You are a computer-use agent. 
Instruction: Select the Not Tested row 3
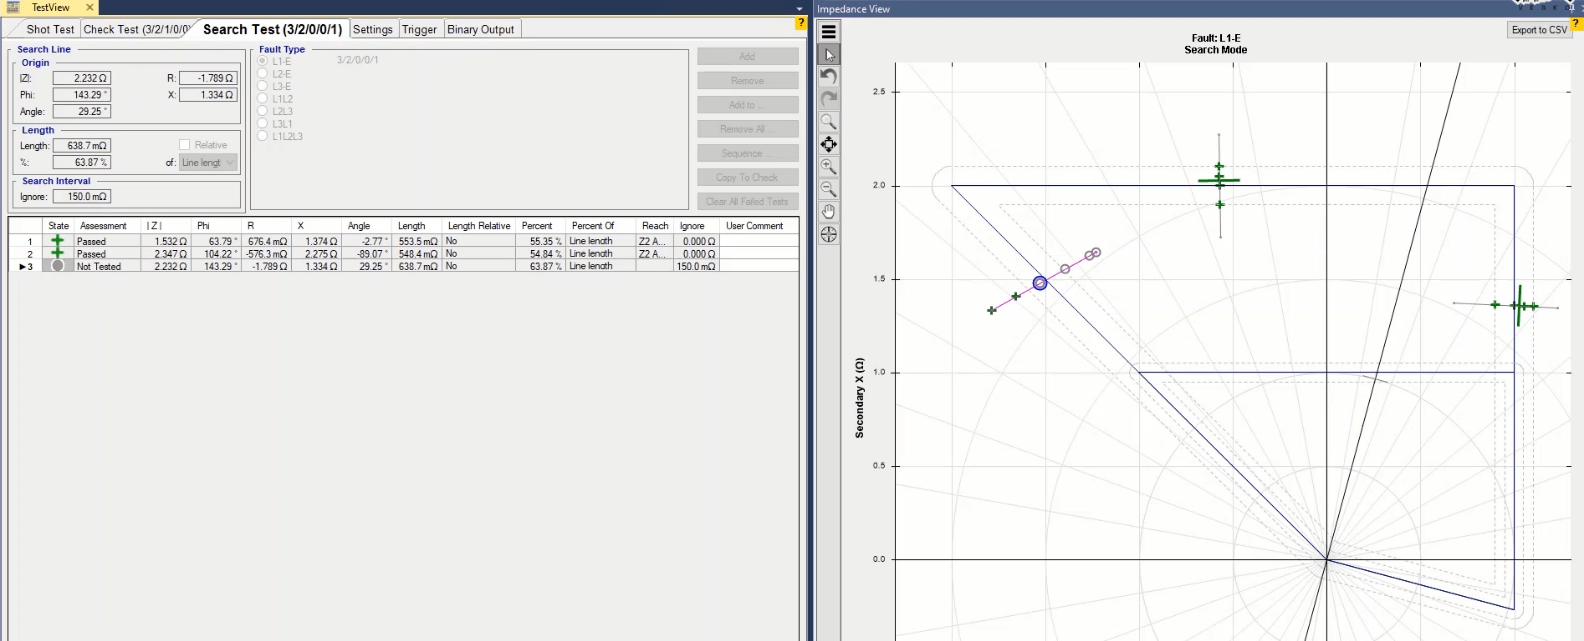98,267
